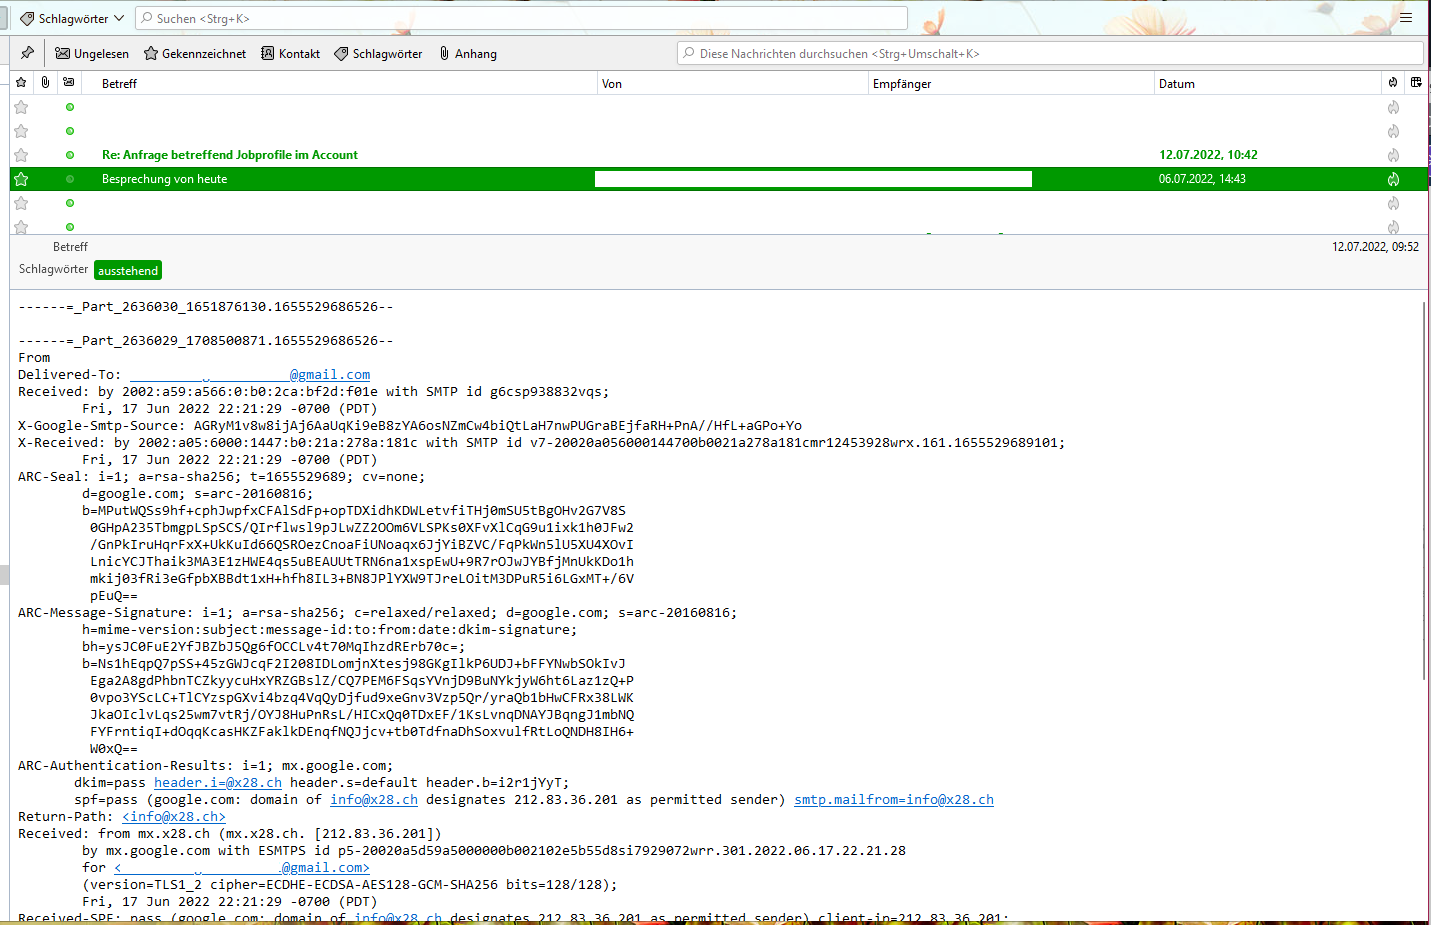Mark 'Re: Anfrage betreffend Jobprofile' row as junk
1431x925 pixels.
click(x=1393, y=155)
